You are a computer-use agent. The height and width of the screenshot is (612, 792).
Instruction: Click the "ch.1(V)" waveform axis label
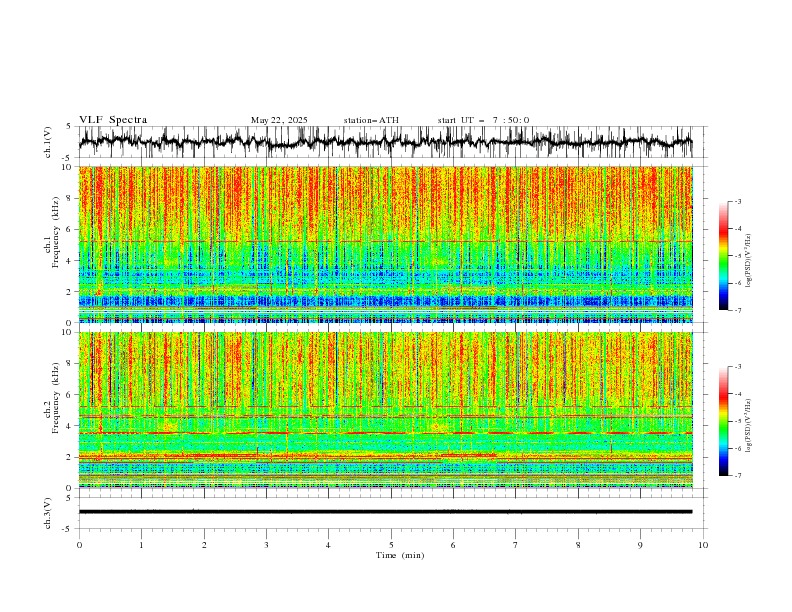click(x=48, y=142)
